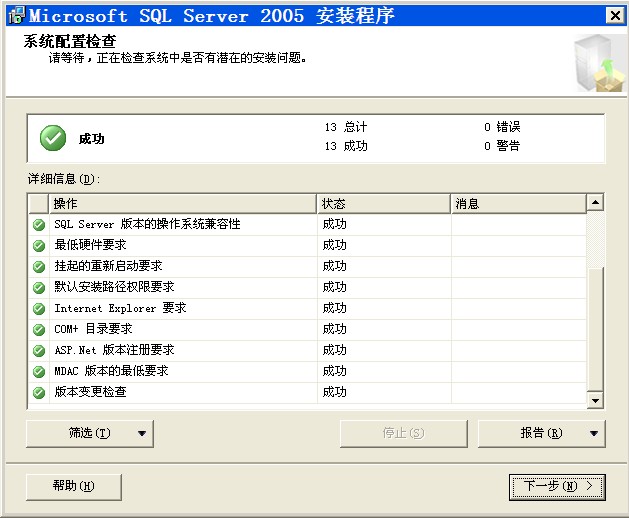Screen dimensions: 629x518
Task: Click the details list vertical scrollbar thumb
Action: [595, 329]
